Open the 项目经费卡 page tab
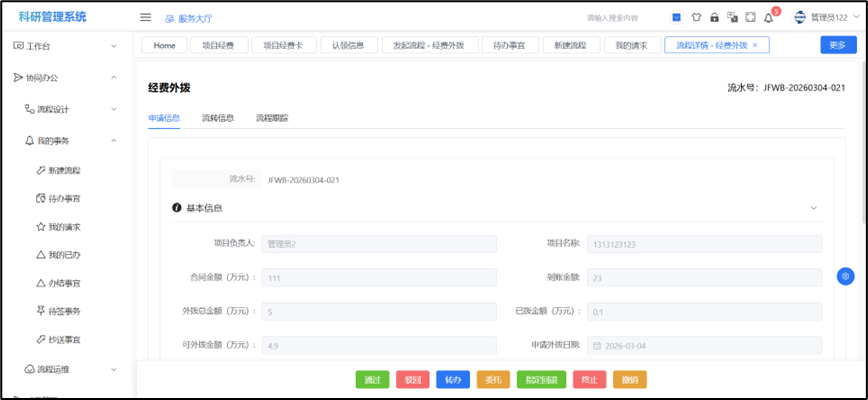Viewport: 868px width, 400px height. pyautogui.click(x=283, y=45)
